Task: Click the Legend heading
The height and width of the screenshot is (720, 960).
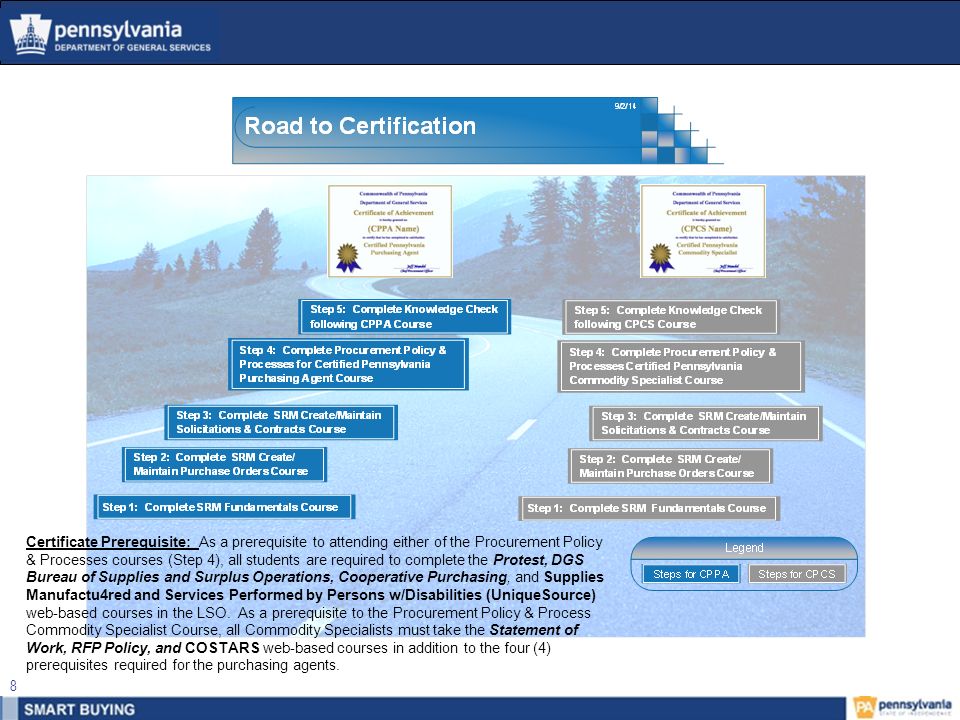Action: tap(744, 547)
